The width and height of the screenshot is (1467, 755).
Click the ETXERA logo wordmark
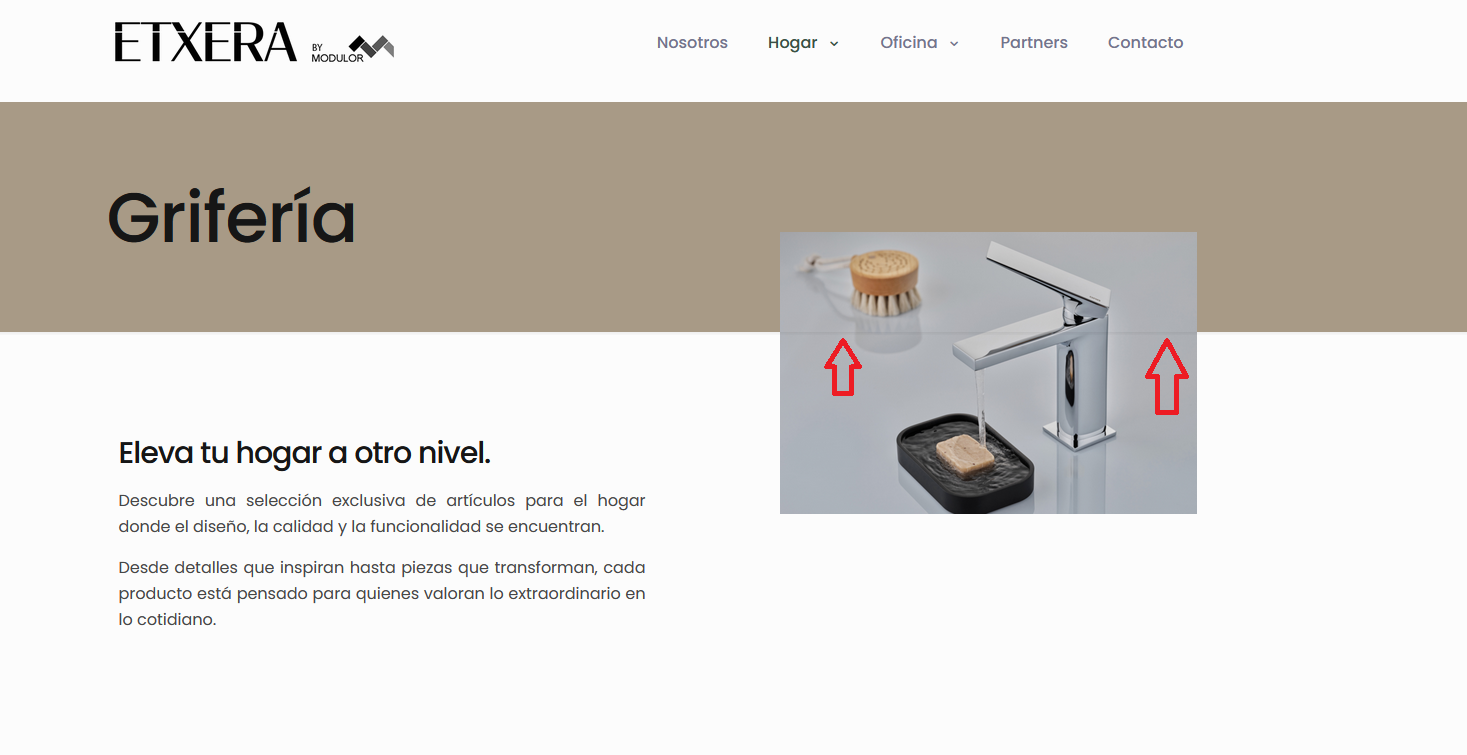(x=206, y=42)
